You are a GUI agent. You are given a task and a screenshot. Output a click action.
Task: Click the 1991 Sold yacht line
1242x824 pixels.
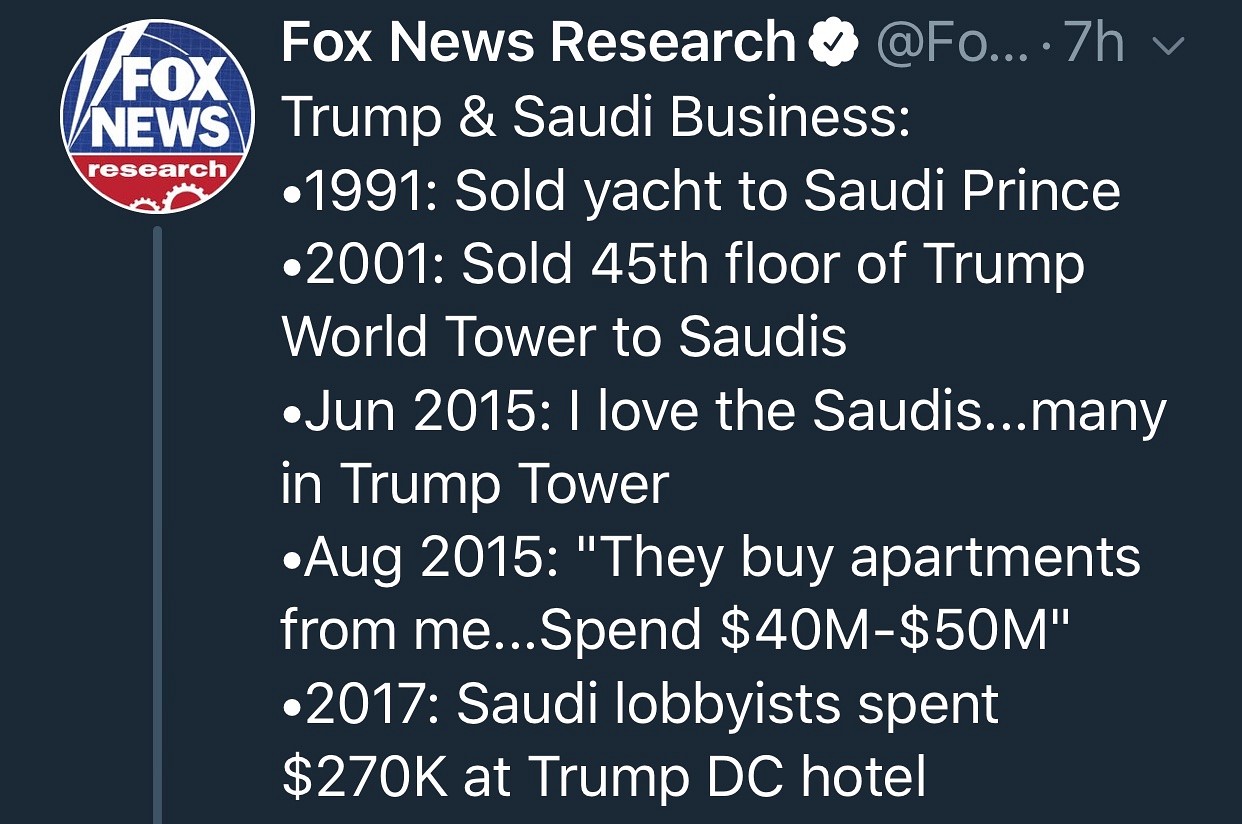(x=700, y=192)
